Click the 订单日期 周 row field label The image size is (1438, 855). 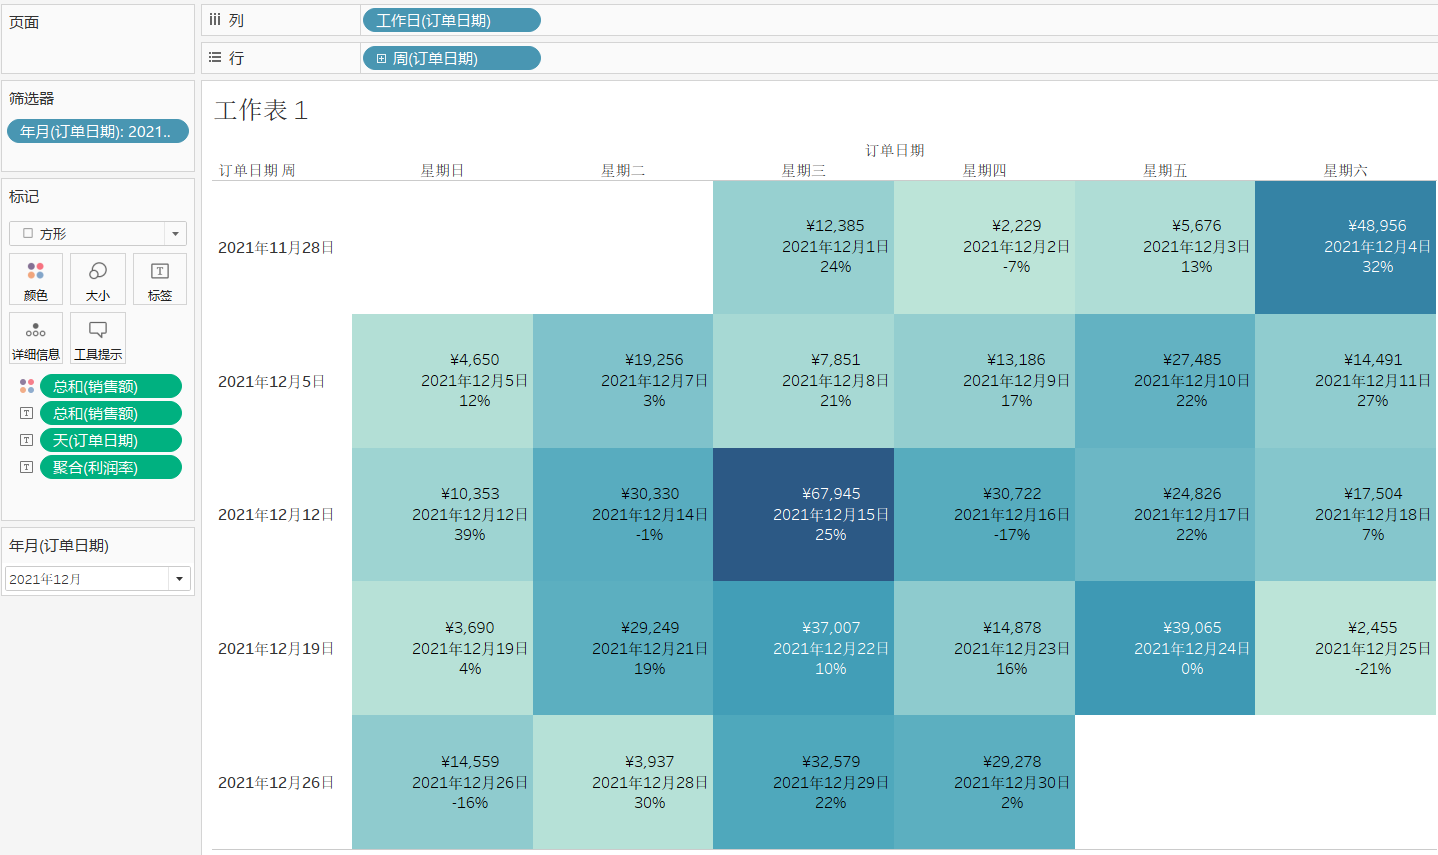257,171
